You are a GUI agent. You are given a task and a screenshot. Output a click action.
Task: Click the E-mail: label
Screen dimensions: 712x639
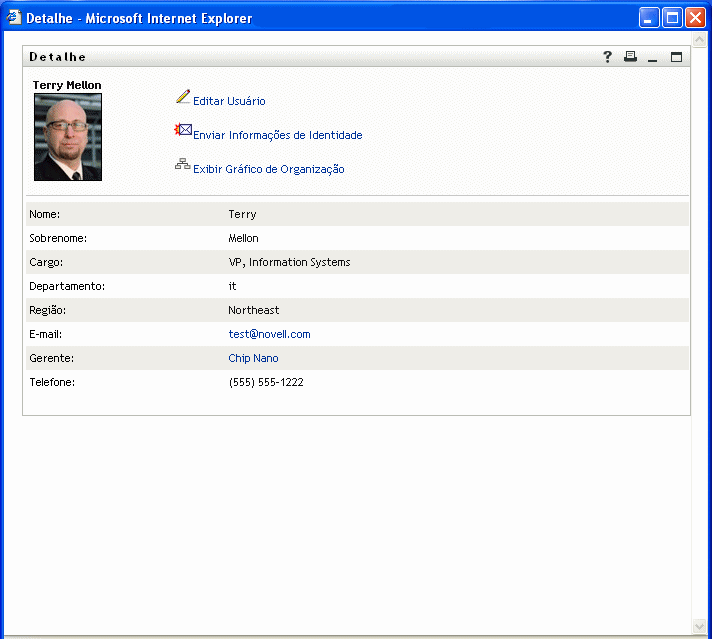45,334
